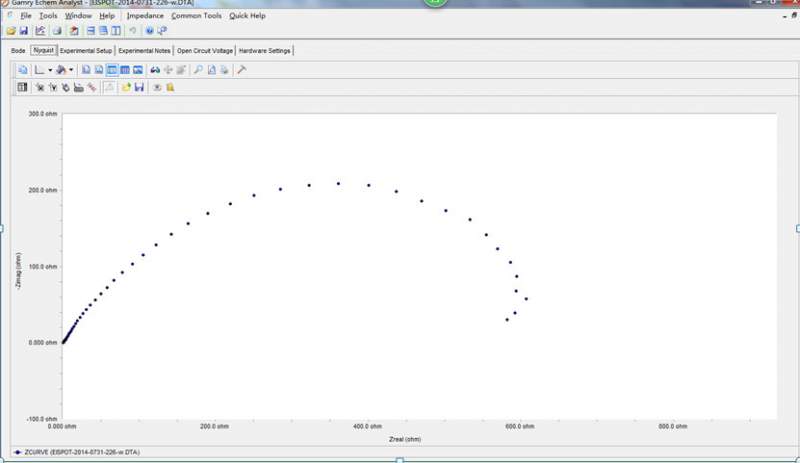Click the red chain link icon
This screenshot has height=463, width=800.
[92, 88]
